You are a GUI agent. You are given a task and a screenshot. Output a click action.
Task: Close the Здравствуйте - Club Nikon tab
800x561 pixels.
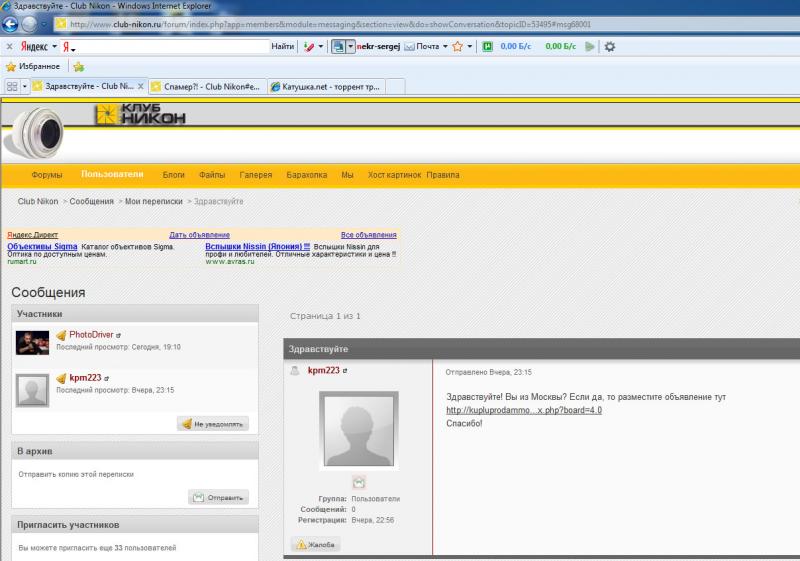point(140,86)
